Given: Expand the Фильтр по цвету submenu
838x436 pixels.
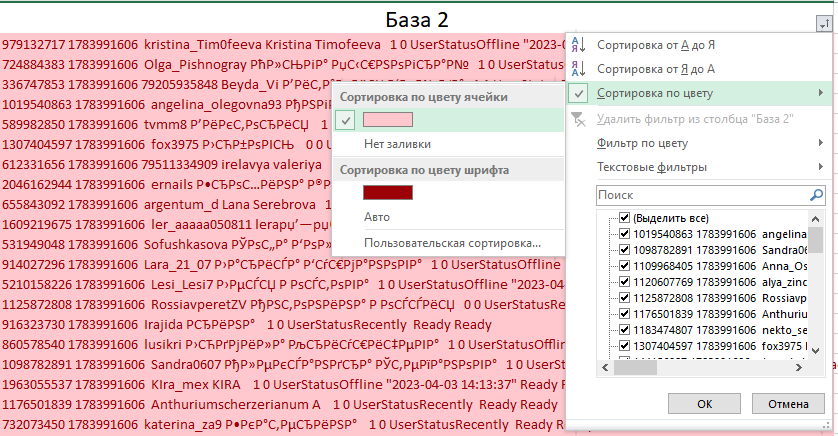Looking at the screenshot, I should [820, 142].
